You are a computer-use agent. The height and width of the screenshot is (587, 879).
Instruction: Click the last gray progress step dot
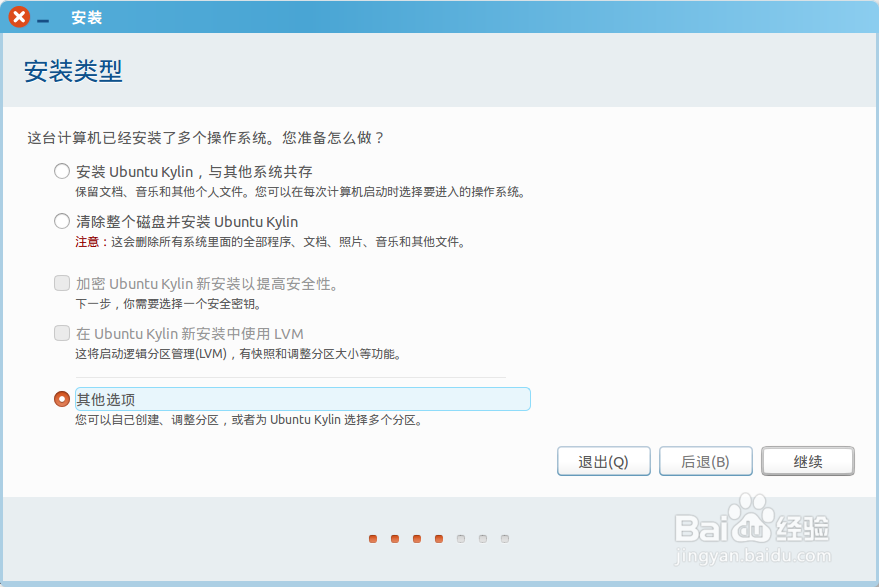point(503,538)
